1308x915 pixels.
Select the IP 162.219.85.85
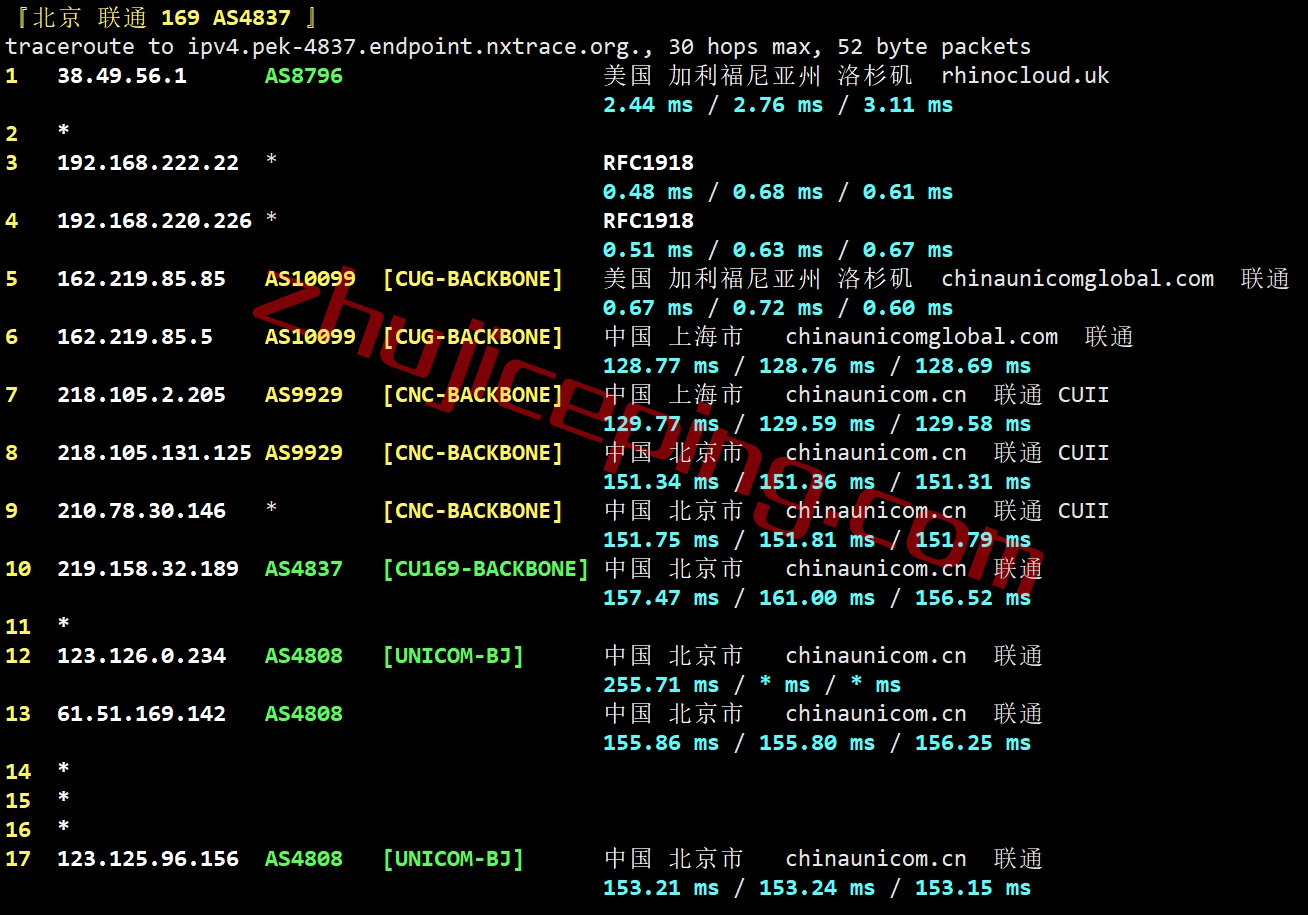click(141, 279)
